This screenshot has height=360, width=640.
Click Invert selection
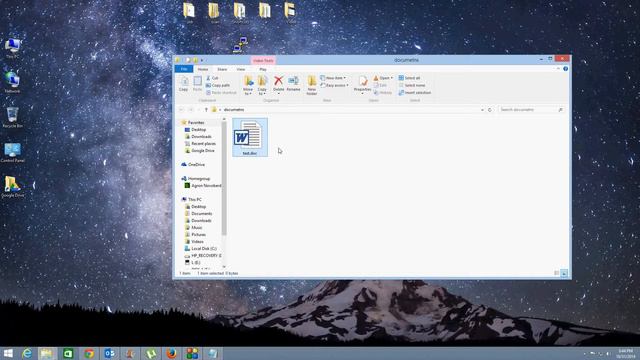point(414,93)
